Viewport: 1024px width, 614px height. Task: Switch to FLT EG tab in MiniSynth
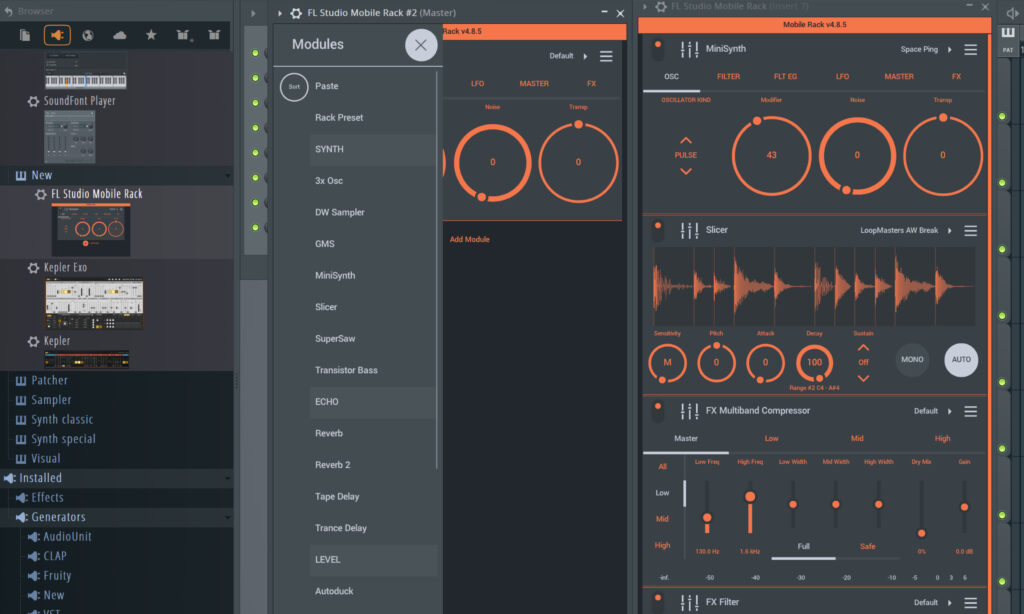coord(785,77)
